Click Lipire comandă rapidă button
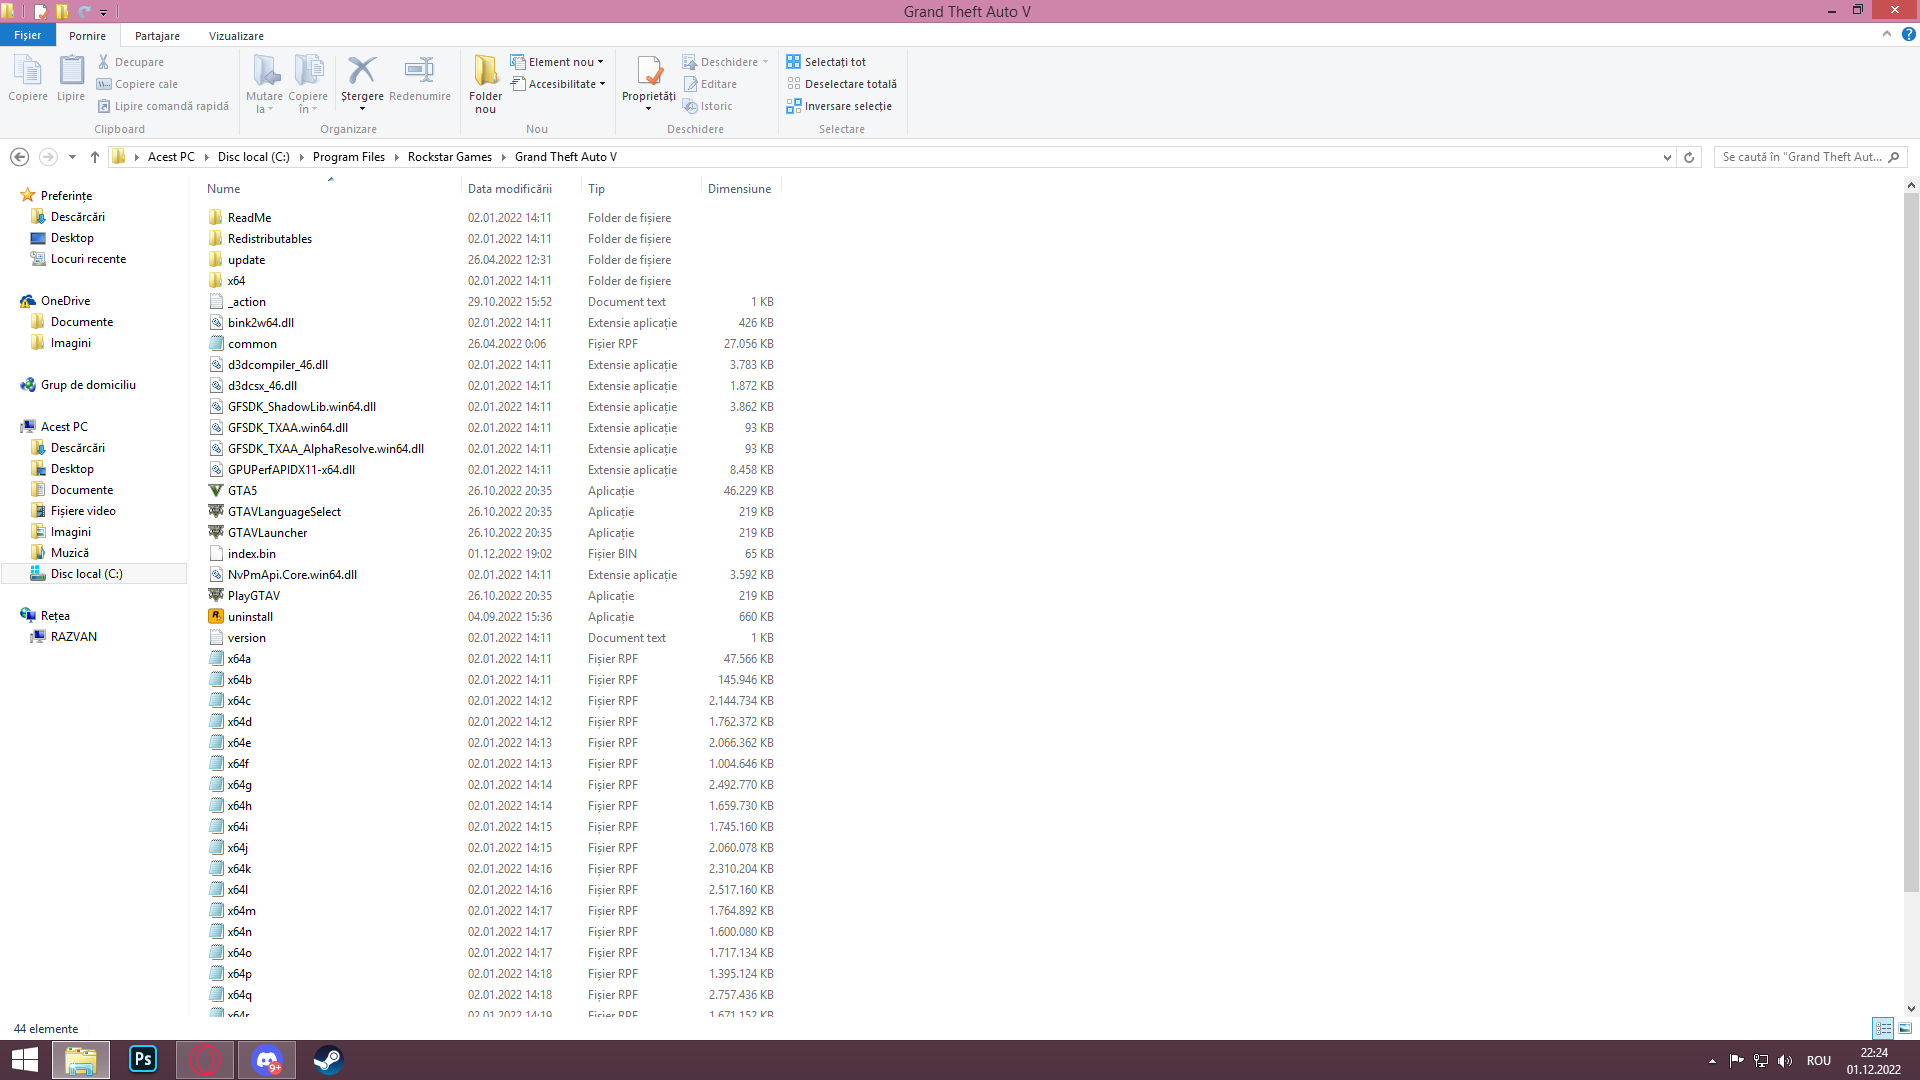The height and width of the screenshot is (1080, 1920). pyautogui.click(x=163, y=106)
